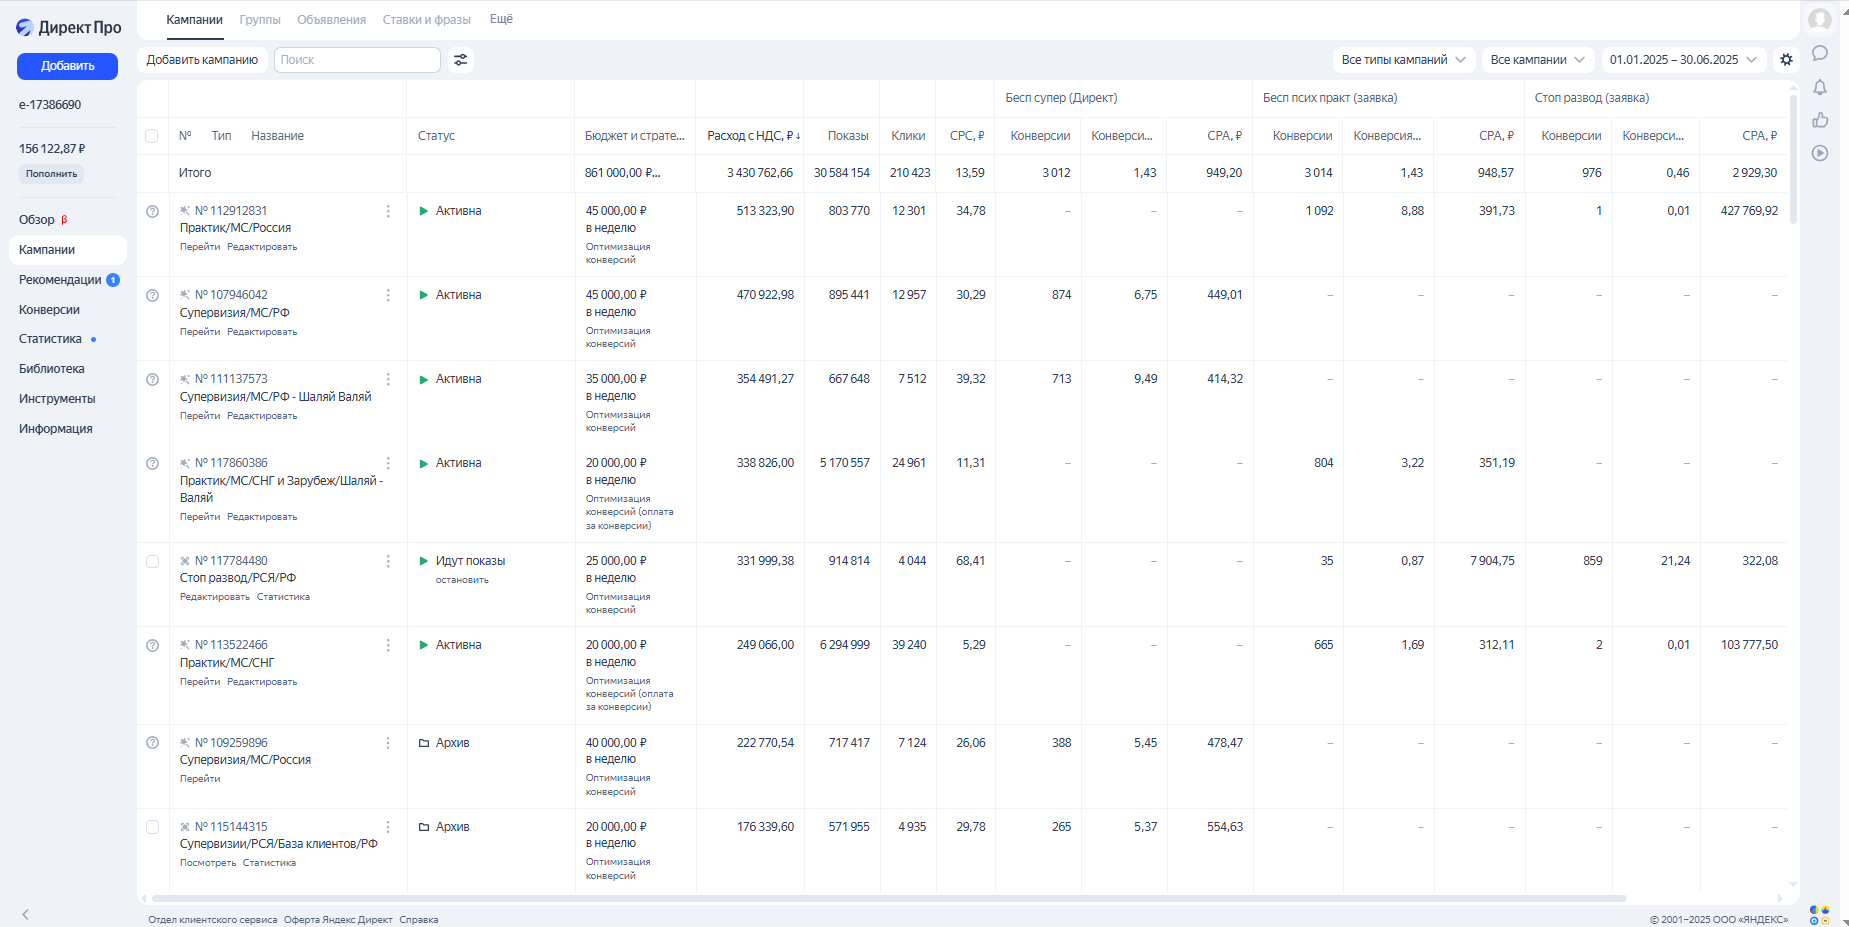Screen dimensions: 1849x927
Task: Open the video tutorials play icon
Action: [1820, 153]
